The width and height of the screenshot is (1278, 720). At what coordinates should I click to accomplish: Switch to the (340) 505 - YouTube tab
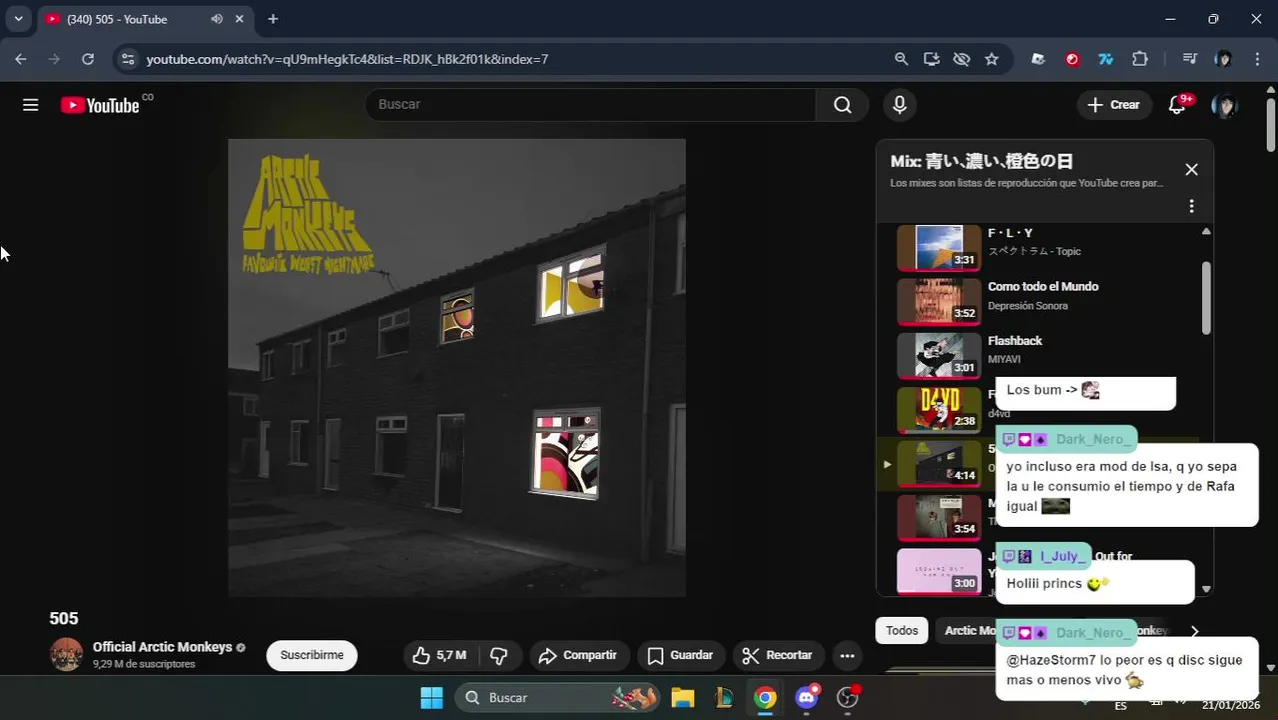pyautogui.click(x=145, y=19)
